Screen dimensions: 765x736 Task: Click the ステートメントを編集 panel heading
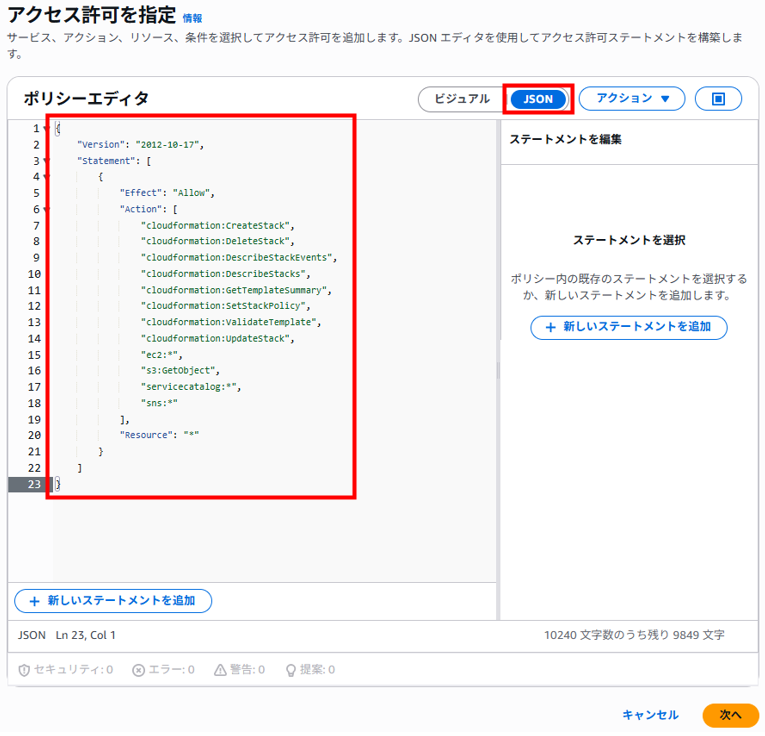tap(565, 140)
